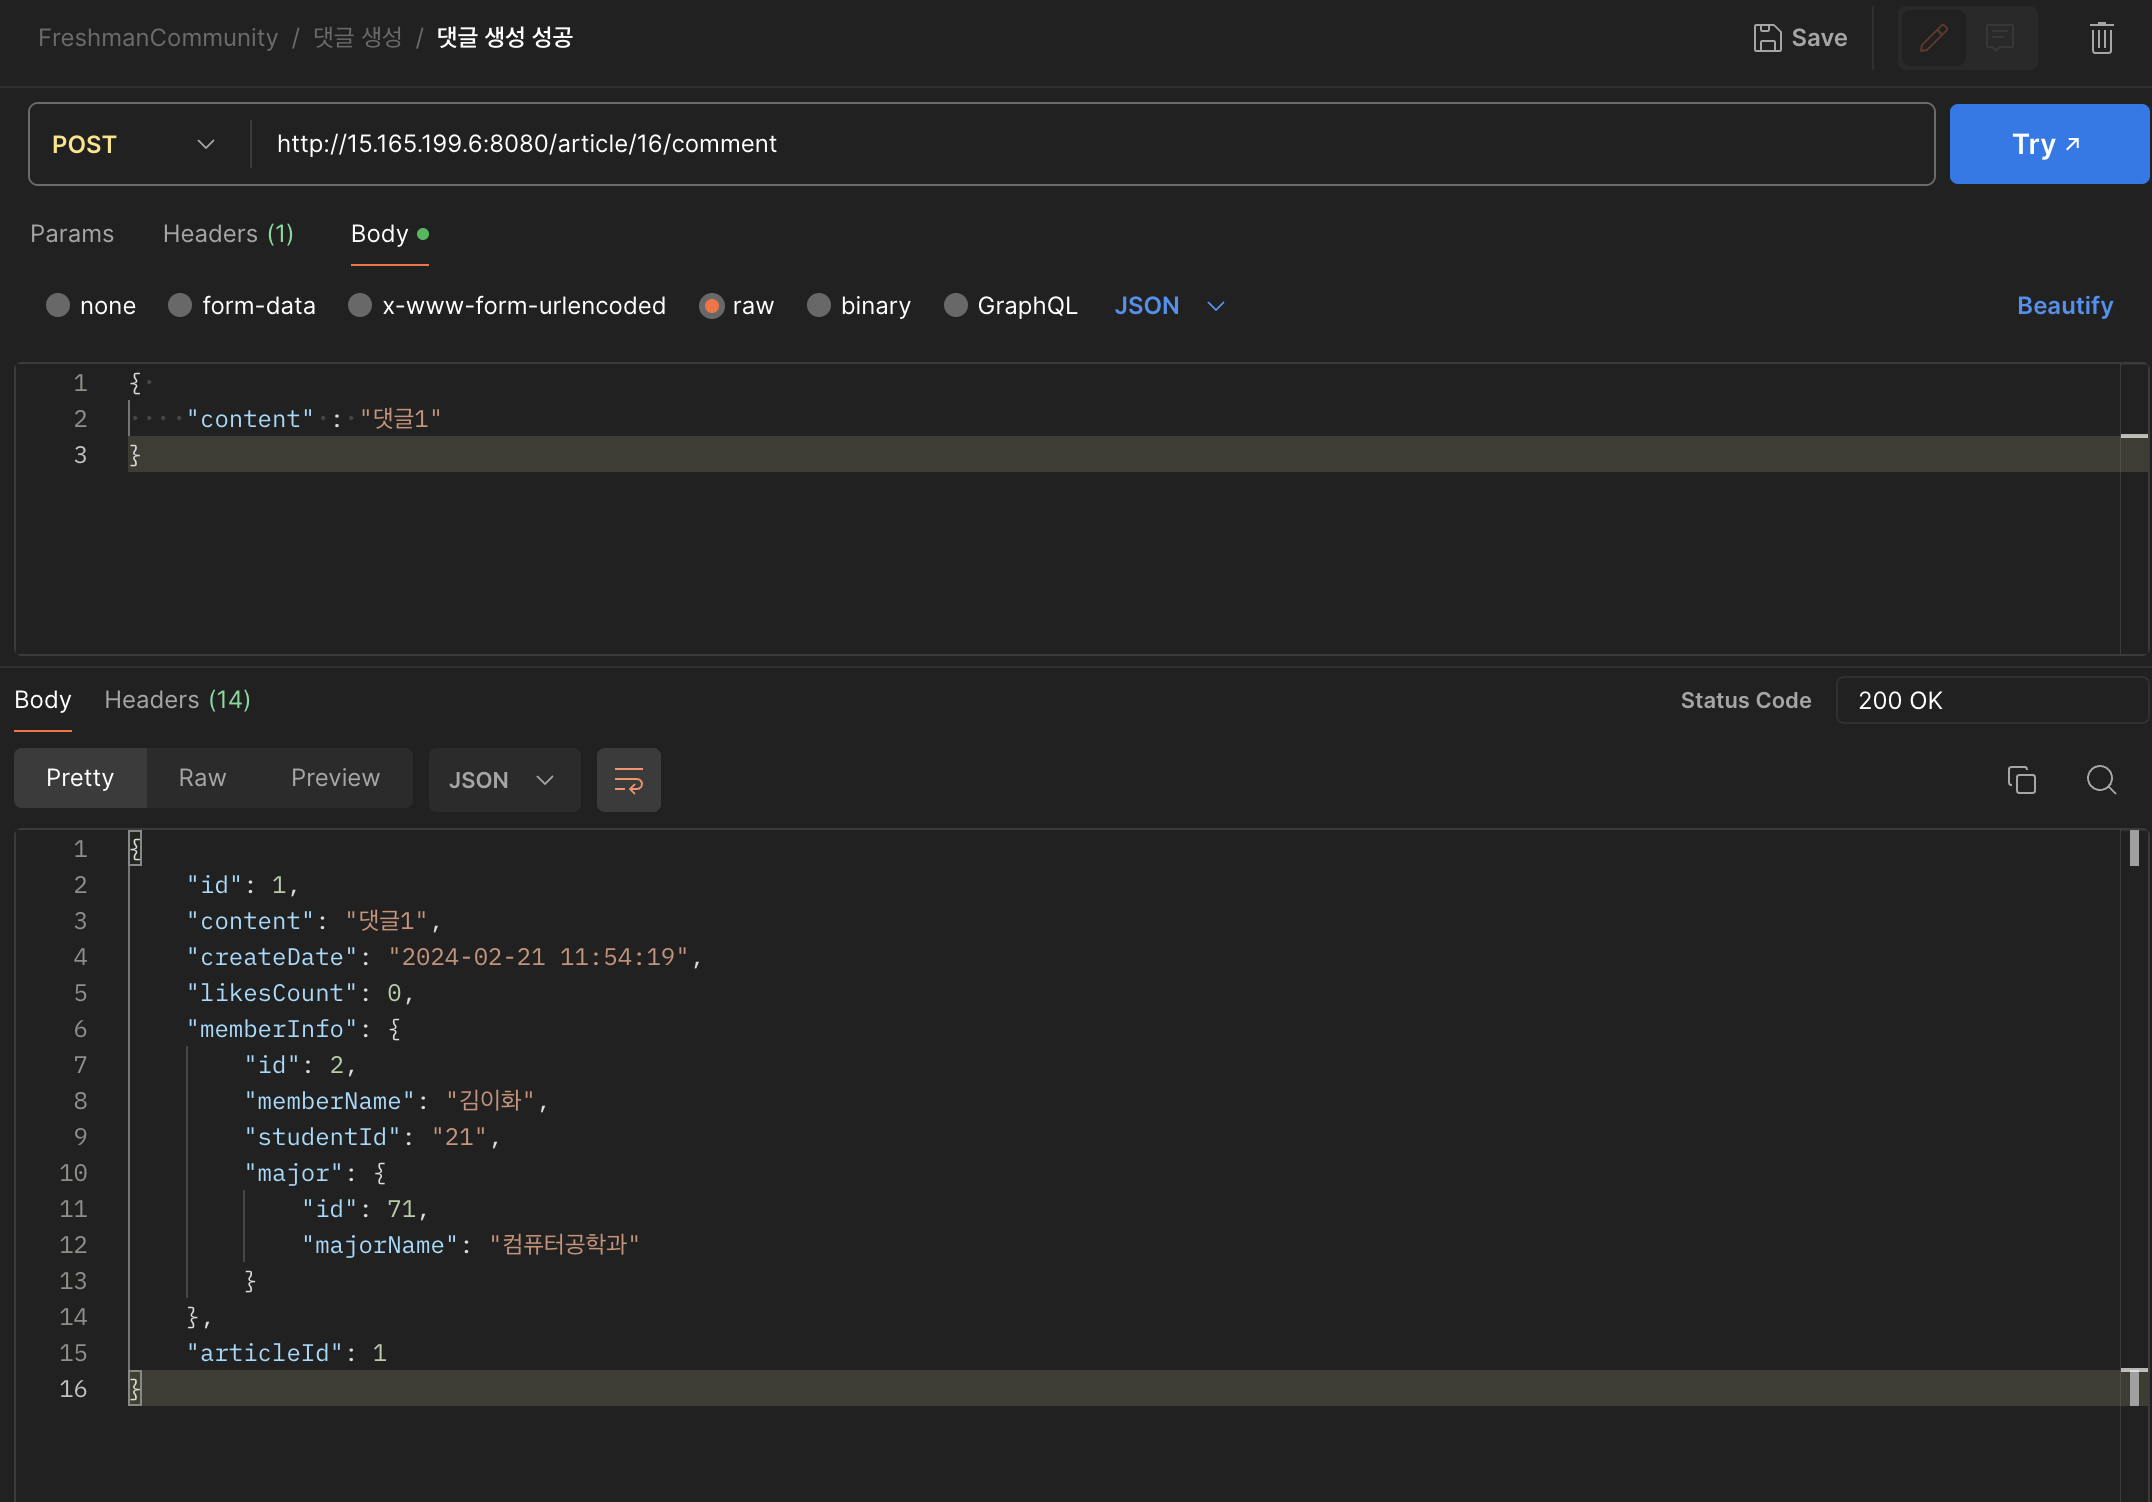Toggle the response word wrap icon
Viewport: 2152px width, 1502px height.
click(628, 780)
